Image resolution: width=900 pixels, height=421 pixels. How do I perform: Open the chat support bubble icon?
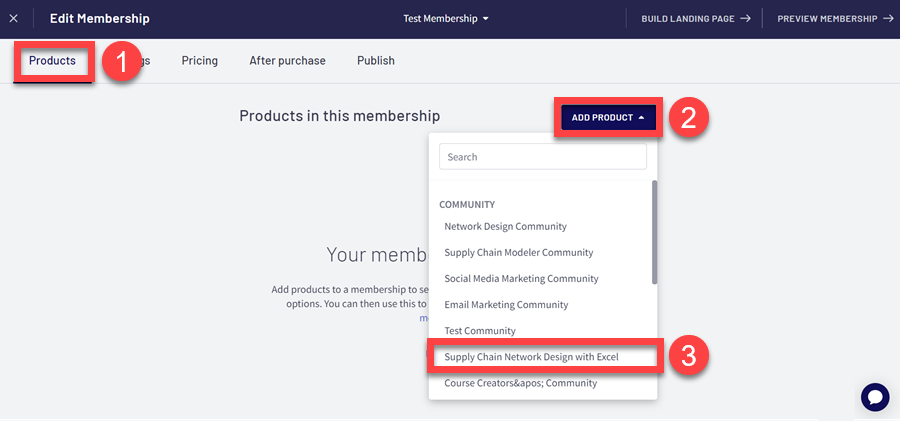point(874,396)
